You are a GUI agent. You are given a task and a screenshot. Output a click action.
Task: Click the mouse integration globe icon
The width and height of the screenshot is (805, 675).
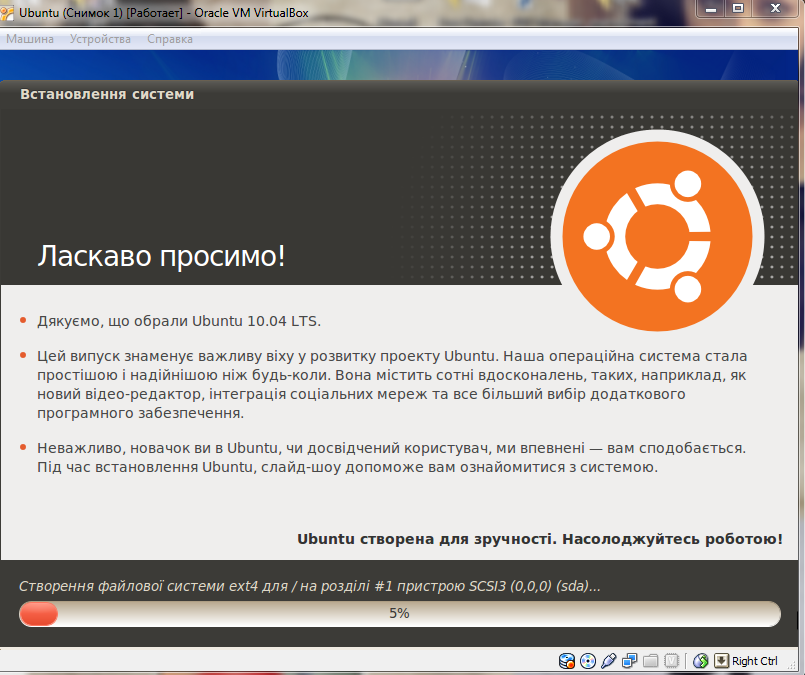[700, 661]
